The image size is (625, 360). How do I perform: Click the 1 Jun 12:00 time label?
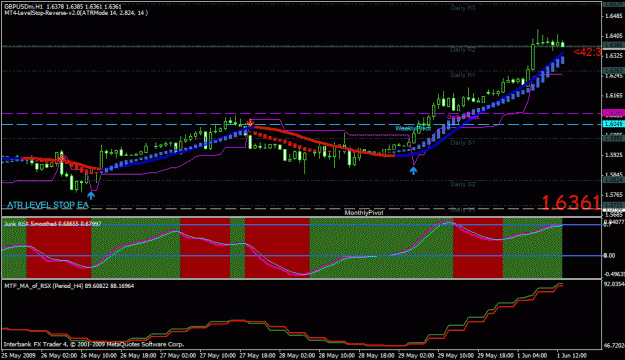(572, 355)
